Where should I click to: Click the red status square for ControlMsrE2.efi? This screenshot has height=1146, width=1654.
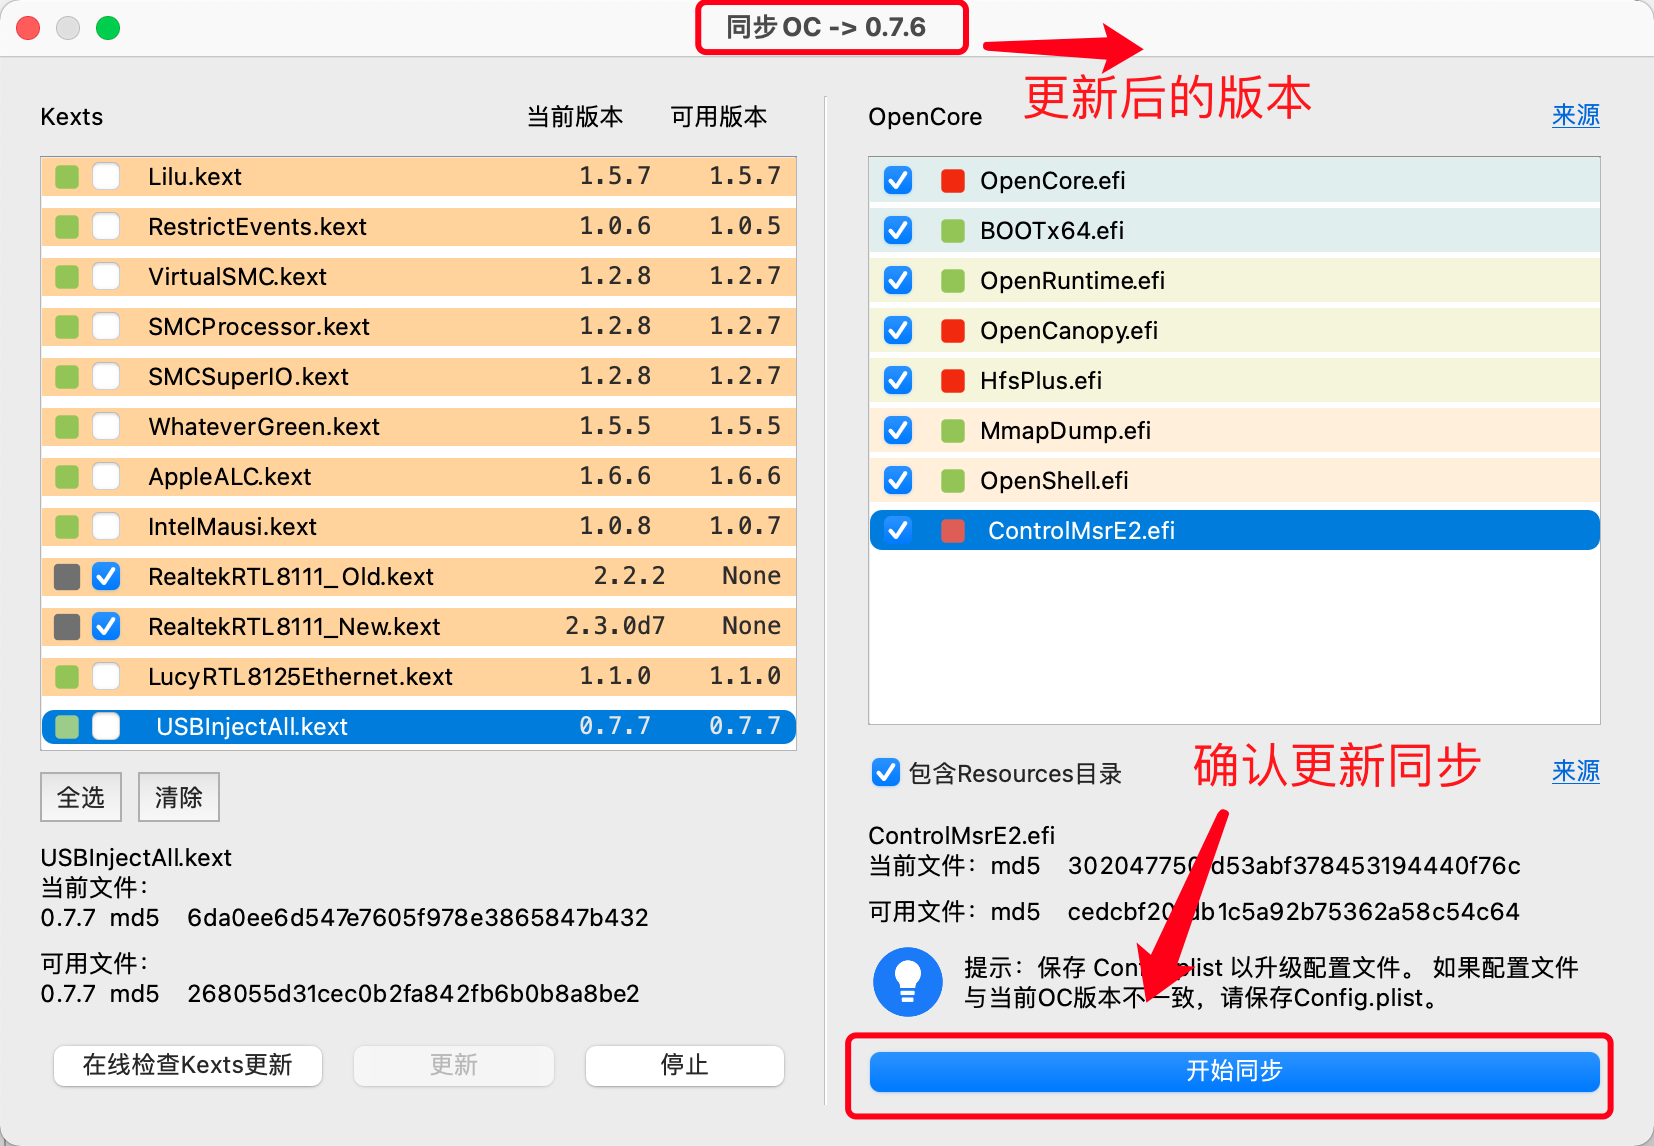pyautogui.click(x=953, y=531)
